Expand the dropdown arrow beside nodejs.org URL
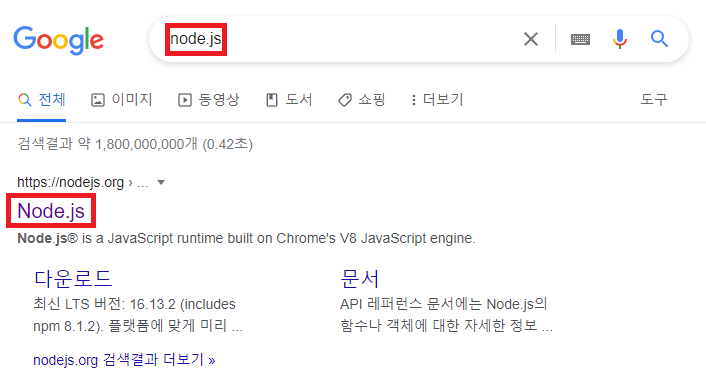The image size is (706, 392). (x=161, y=182)
